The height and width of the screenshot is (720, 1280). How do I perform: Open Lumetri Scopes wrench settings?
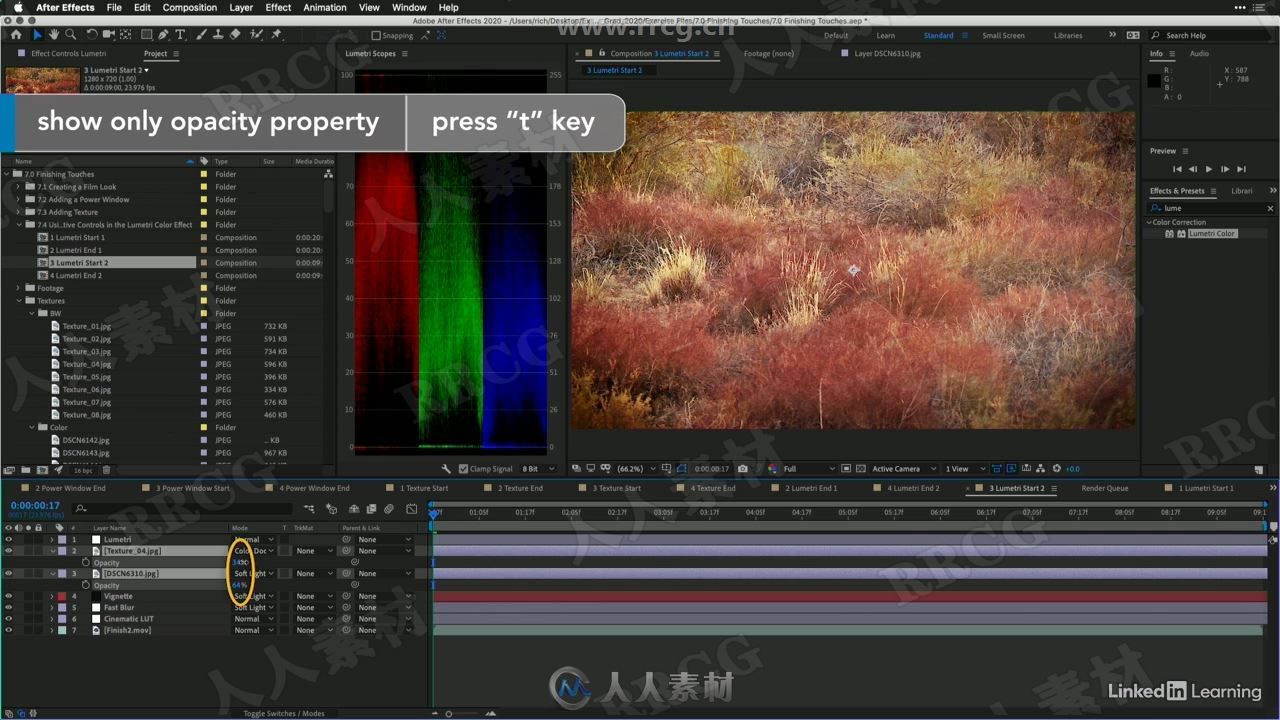point(447,468)
